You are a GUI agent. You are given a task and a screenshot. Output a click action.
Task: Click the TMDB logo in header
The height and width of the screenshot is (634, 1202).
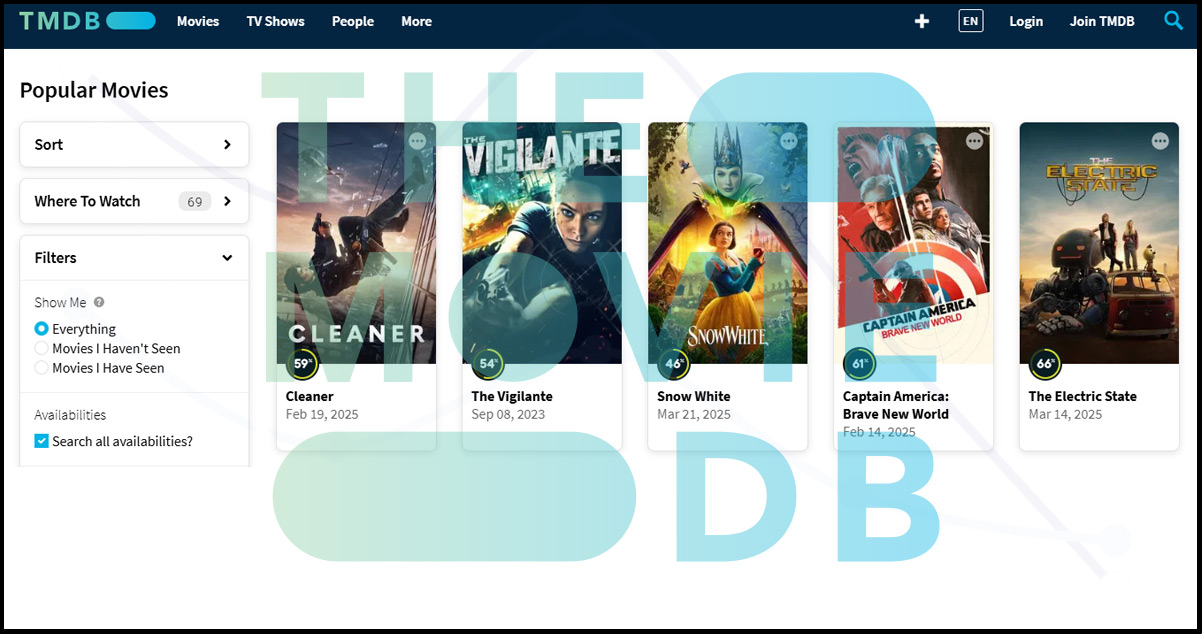[87, 21]
